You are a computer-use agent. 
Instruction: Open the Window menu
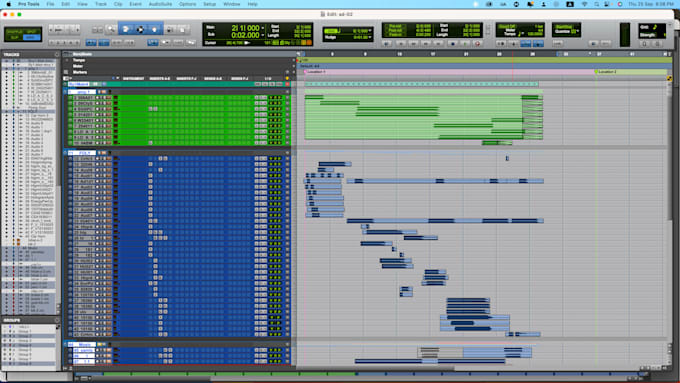pos(232,4)
